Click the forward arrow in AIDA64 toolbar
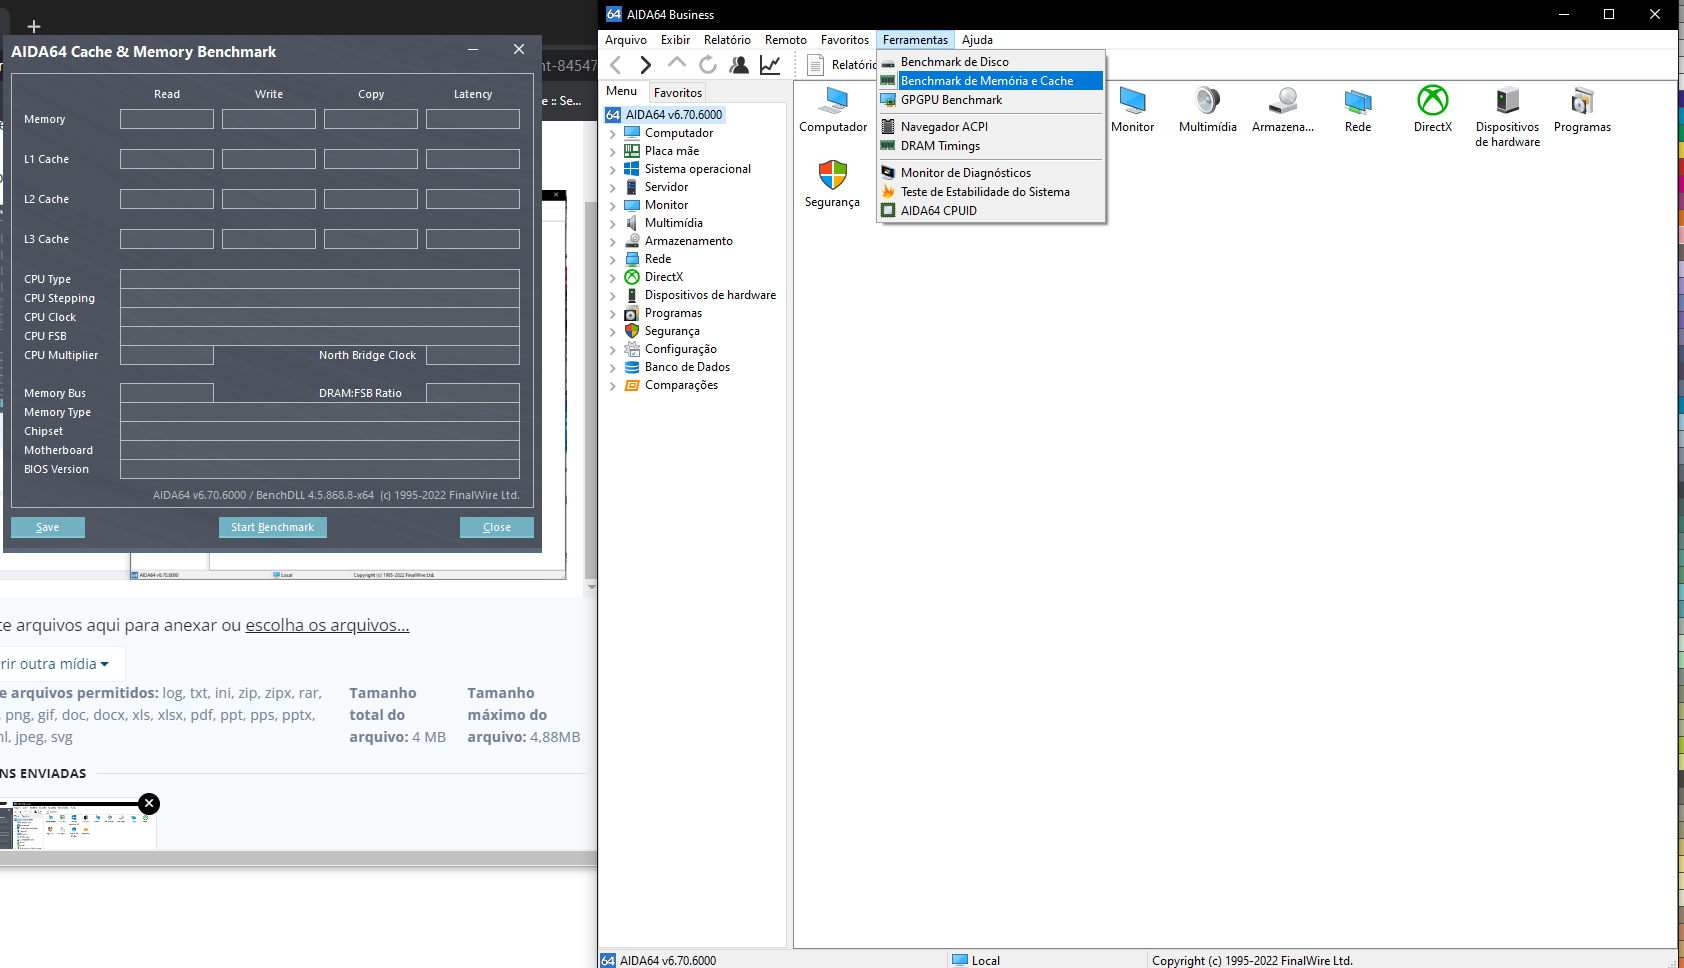Viewport: 1684px width, 968px height. [x=646, y=65]
